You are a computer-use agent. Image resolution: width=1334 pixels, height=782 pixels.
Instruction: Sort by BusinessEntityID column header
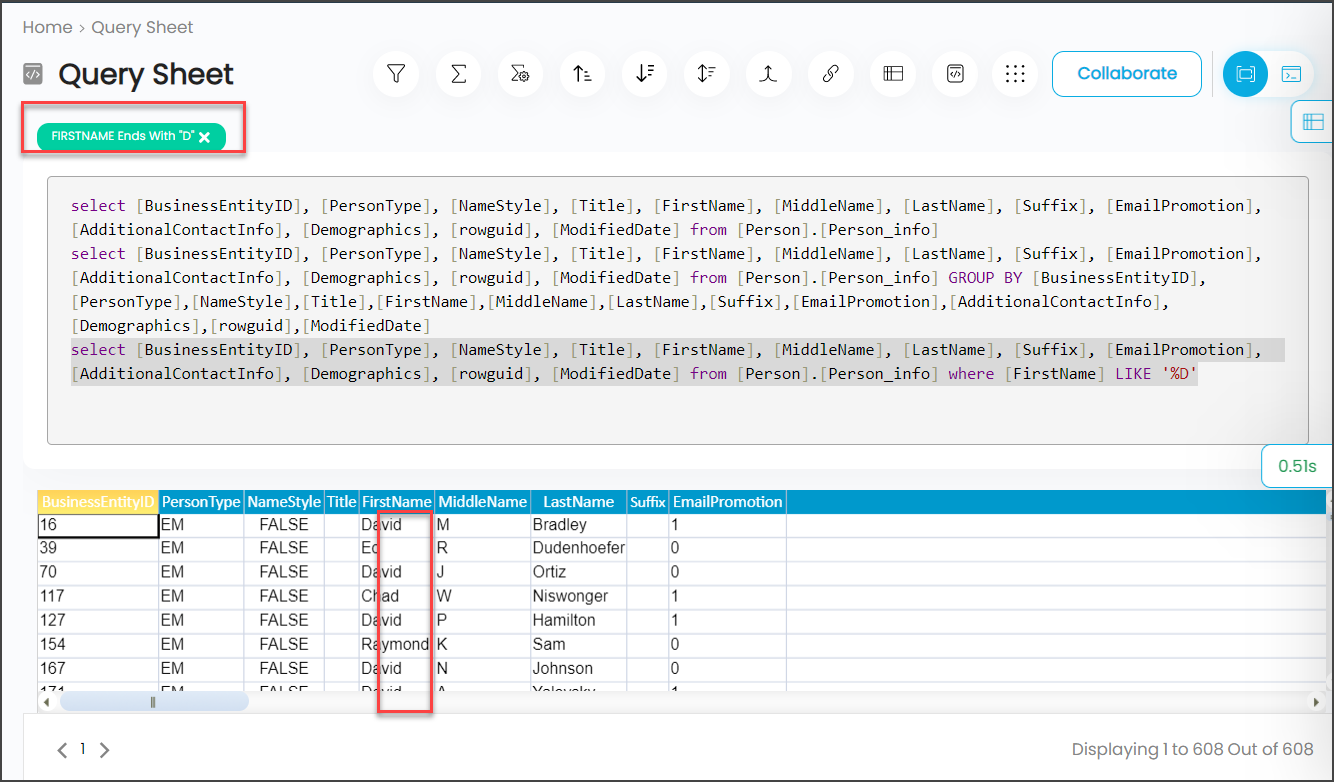pyautogui.click(x=98, y=502)
